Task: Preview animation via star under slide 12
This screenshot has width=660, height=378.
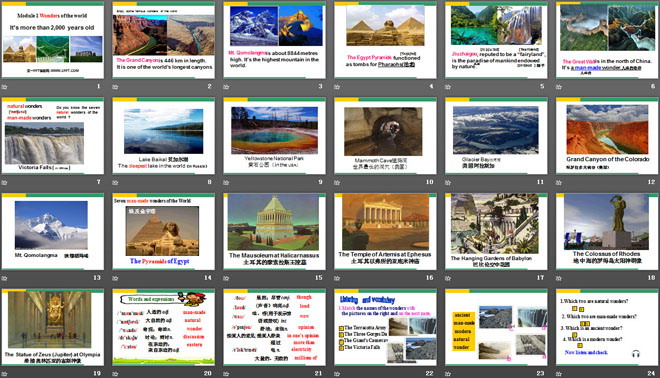Action: (559, 183)
